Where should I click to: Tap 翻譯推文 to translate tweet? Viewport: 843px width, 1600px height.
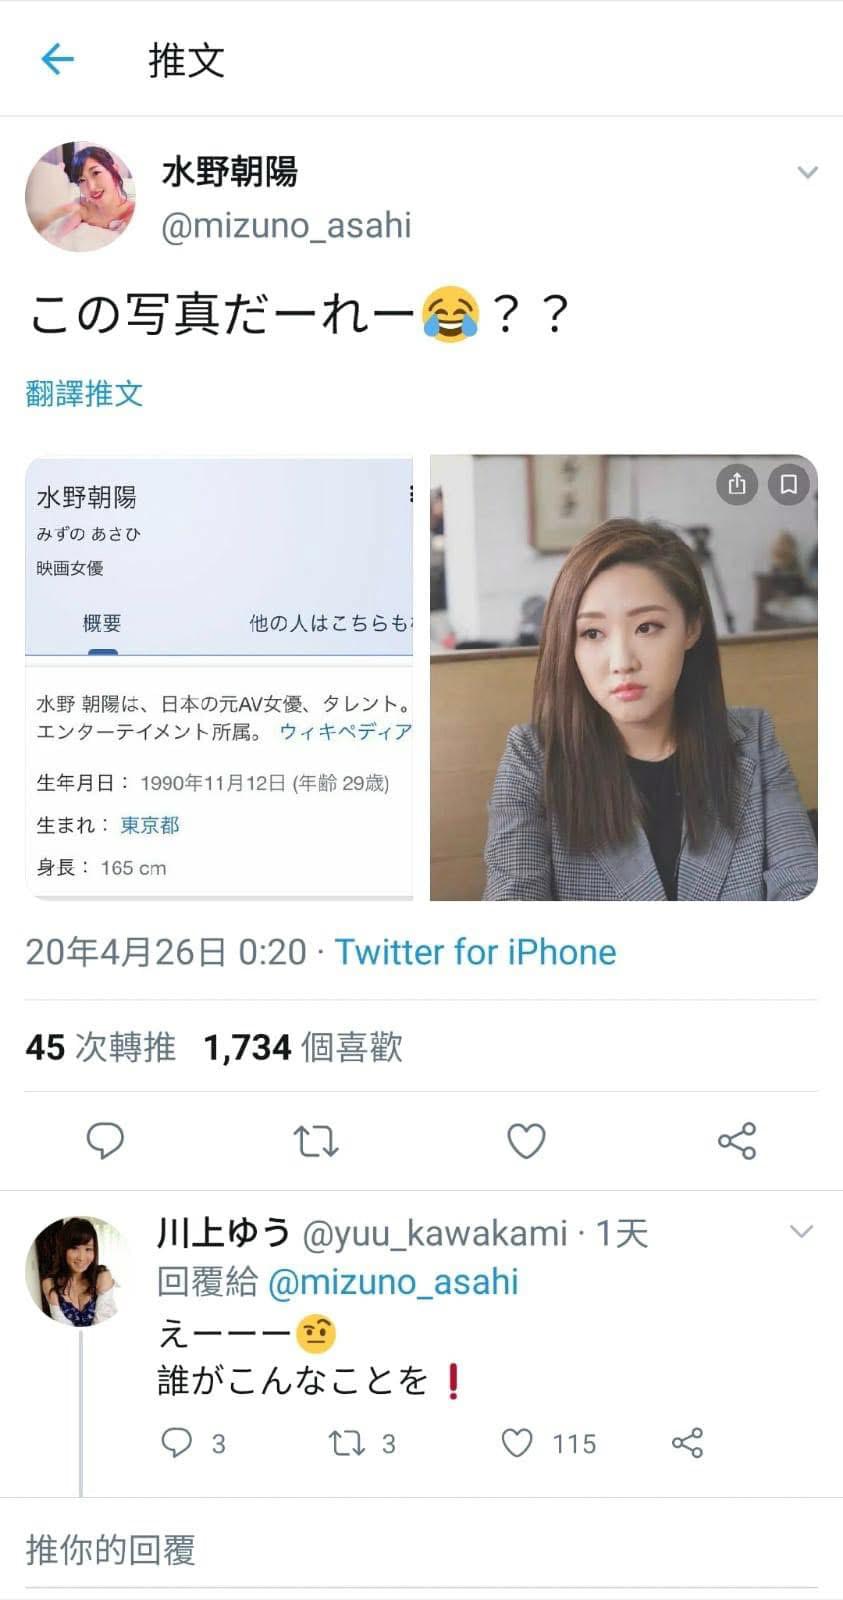(84, 393)
